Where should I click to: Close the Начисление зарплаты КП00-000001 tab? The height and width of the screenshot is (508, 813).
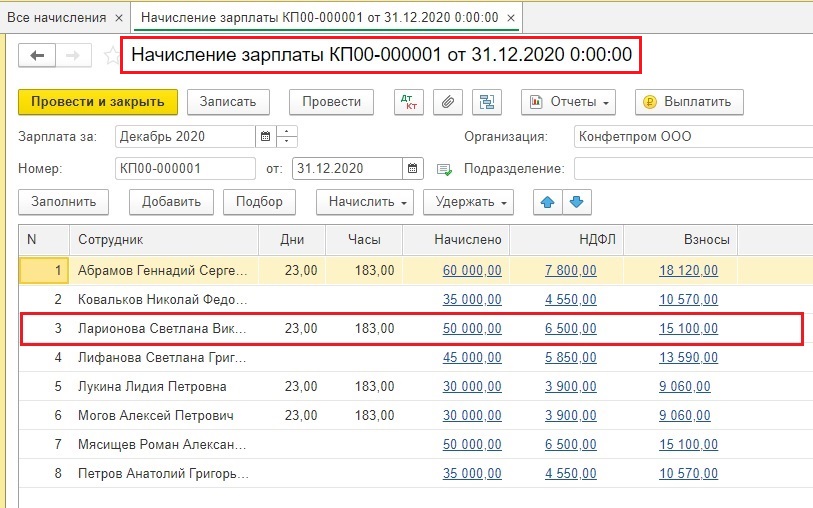[x=511, y=18]
